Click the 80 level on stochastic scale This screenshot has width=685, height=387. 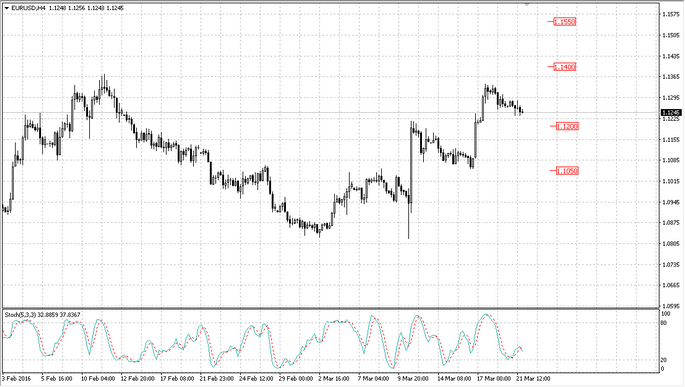pos(664,323)
